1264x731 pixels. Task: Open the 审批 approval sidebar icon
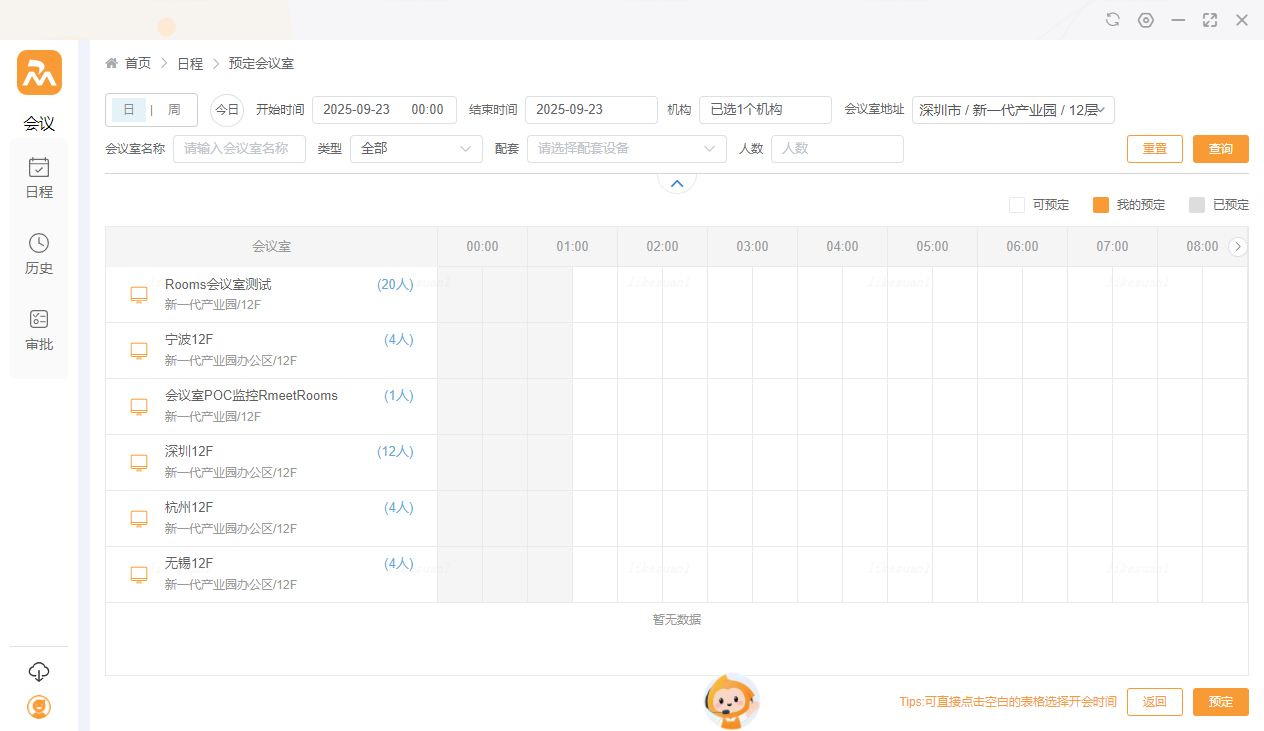point(39,329)
